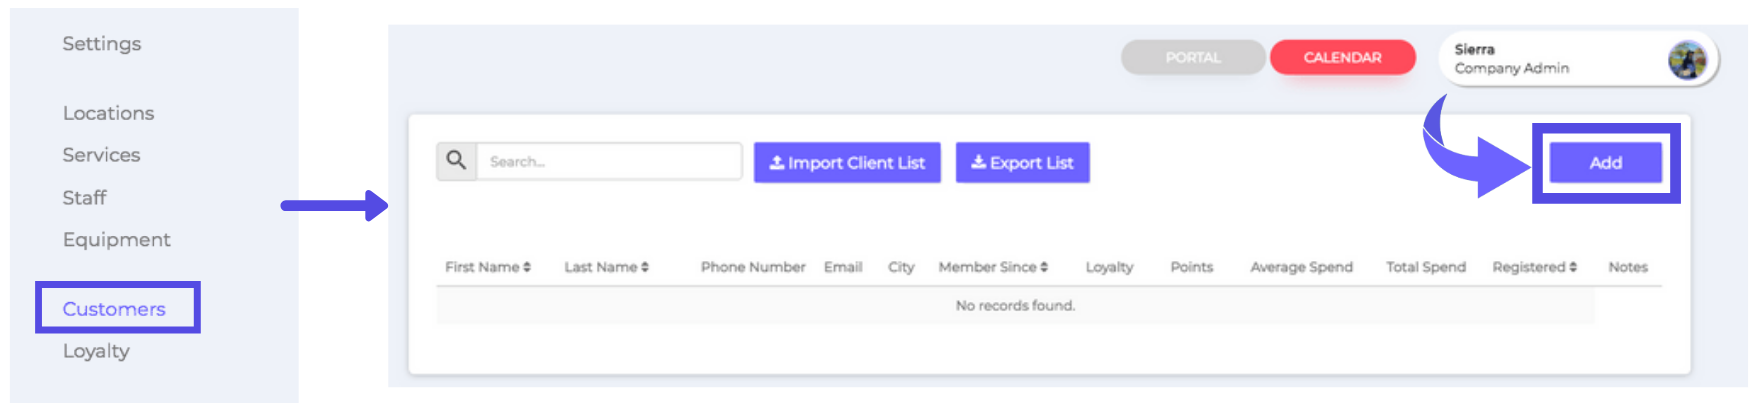Sort by Member Since column arrows
Viewport: 1756px width, 418px height.
click(x=1044, y=267)
